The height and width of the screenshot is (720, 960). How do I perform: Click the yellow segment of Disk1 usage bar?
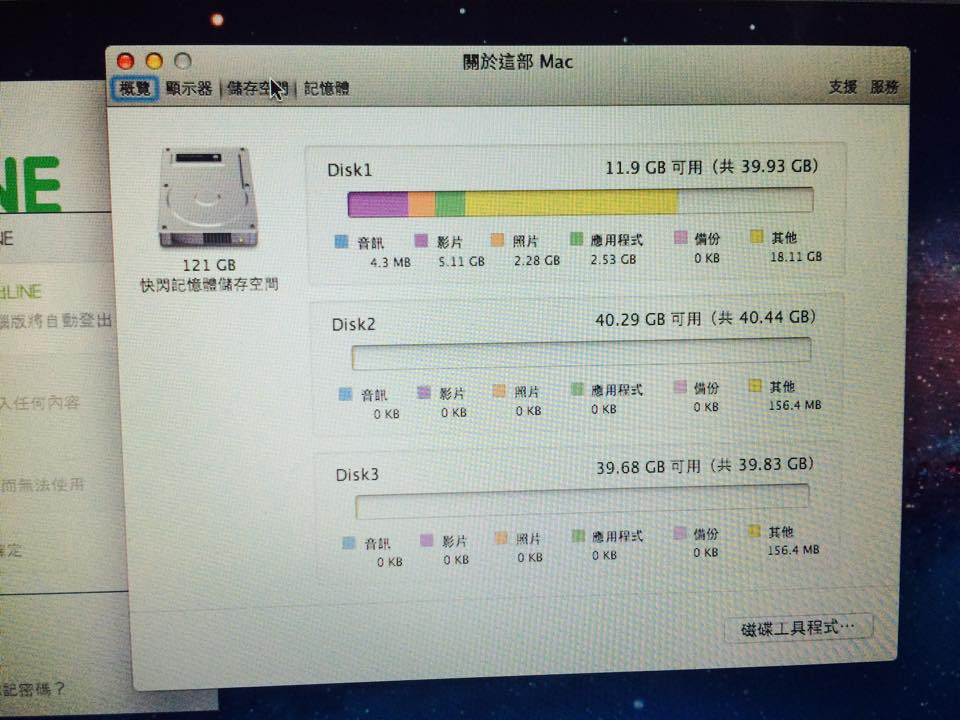pos(570,203)
